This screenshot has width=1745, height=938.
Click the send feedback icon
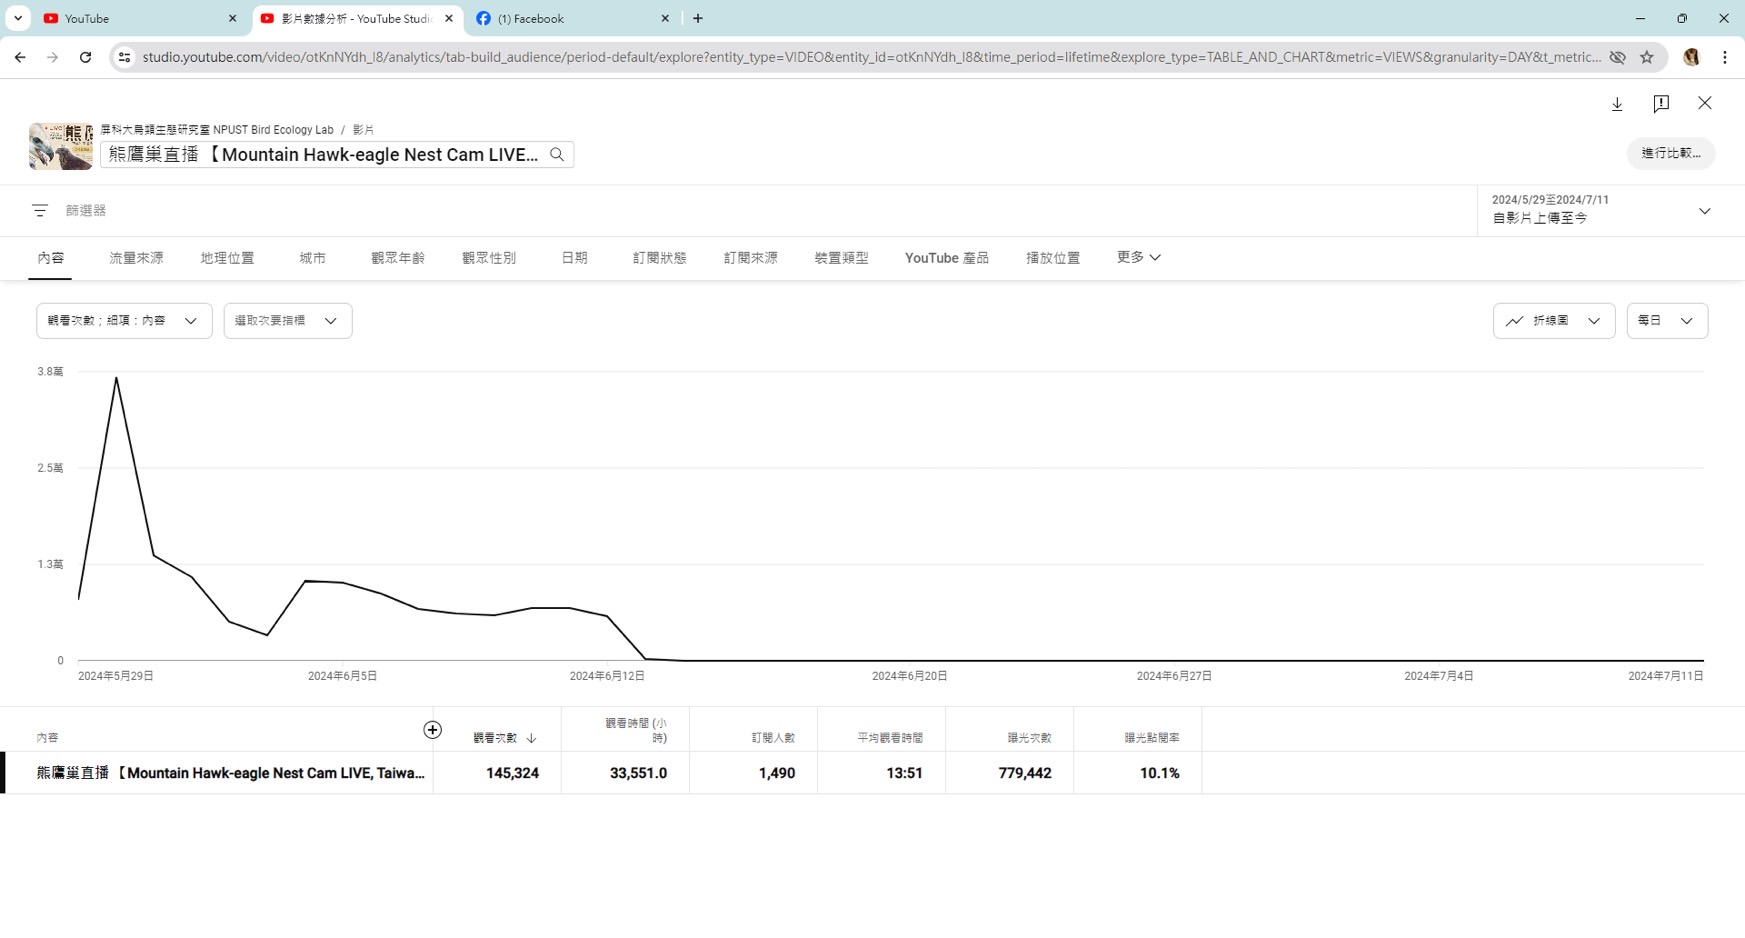tap(1661, 104)
